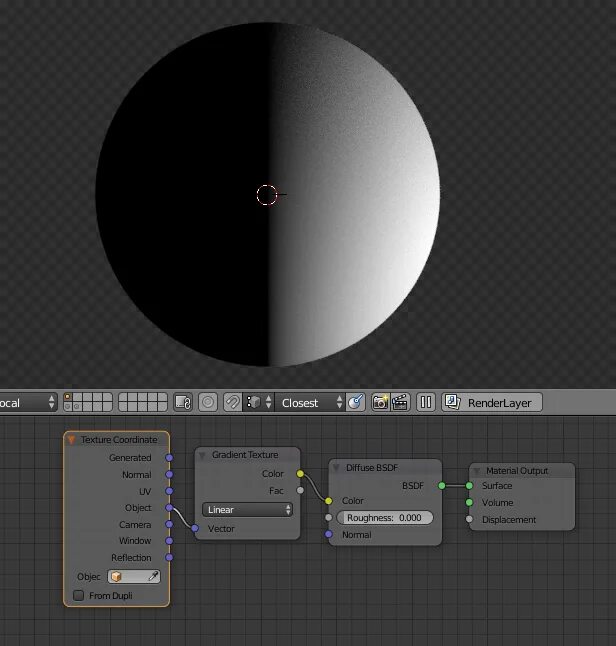The height and width of the screenshot is (646, 616).
Task: Collapse the Diffuse BSDF node
Action: [x=336, y=468]
